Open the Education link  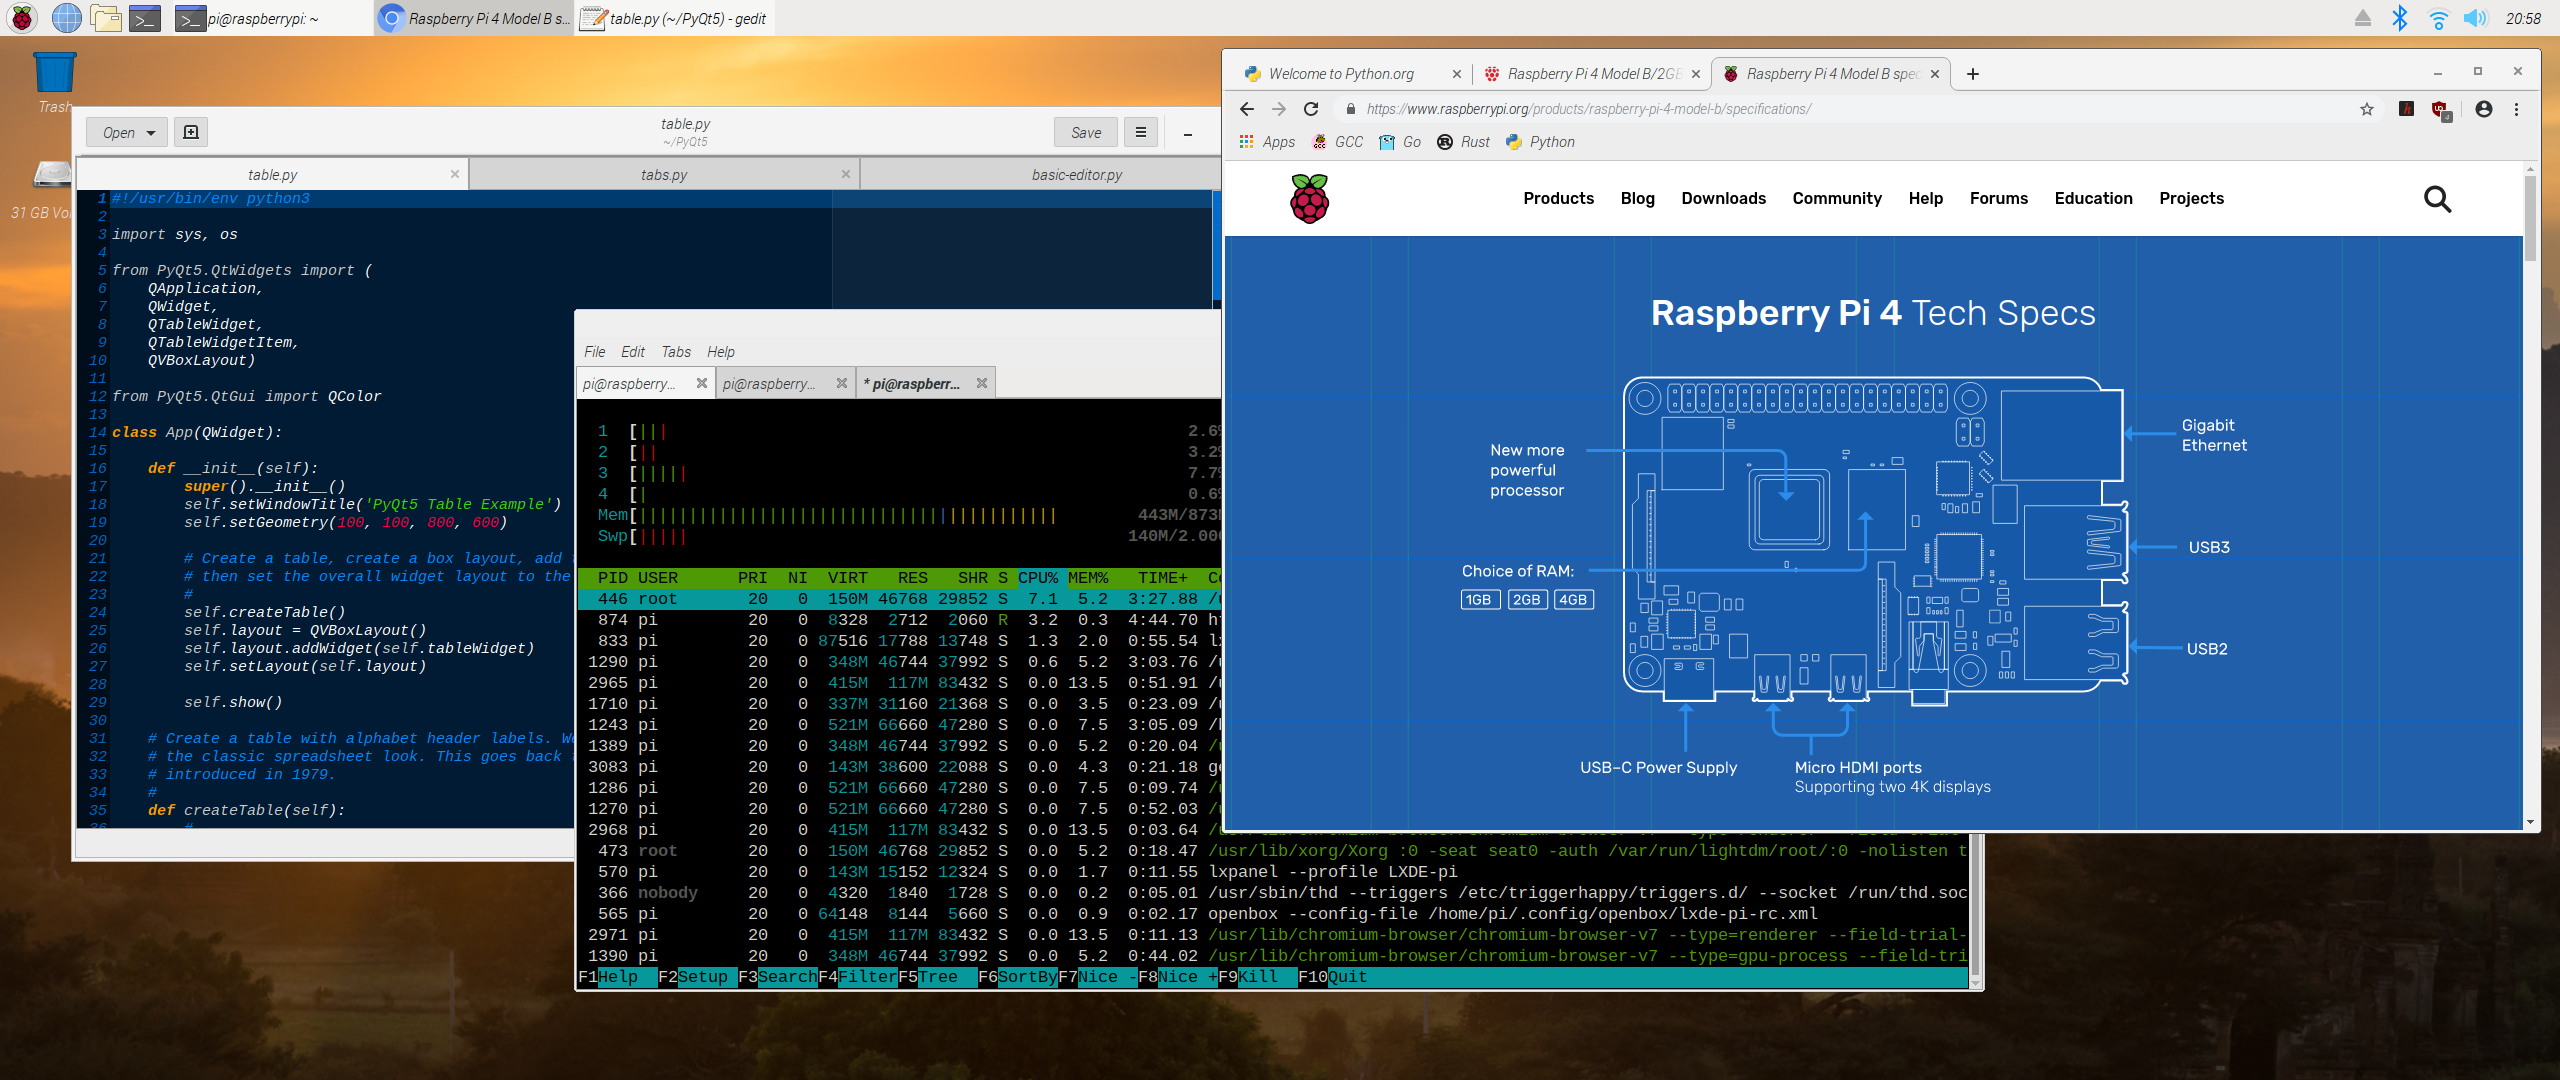pyautogui.click(x=2093, y=198)
